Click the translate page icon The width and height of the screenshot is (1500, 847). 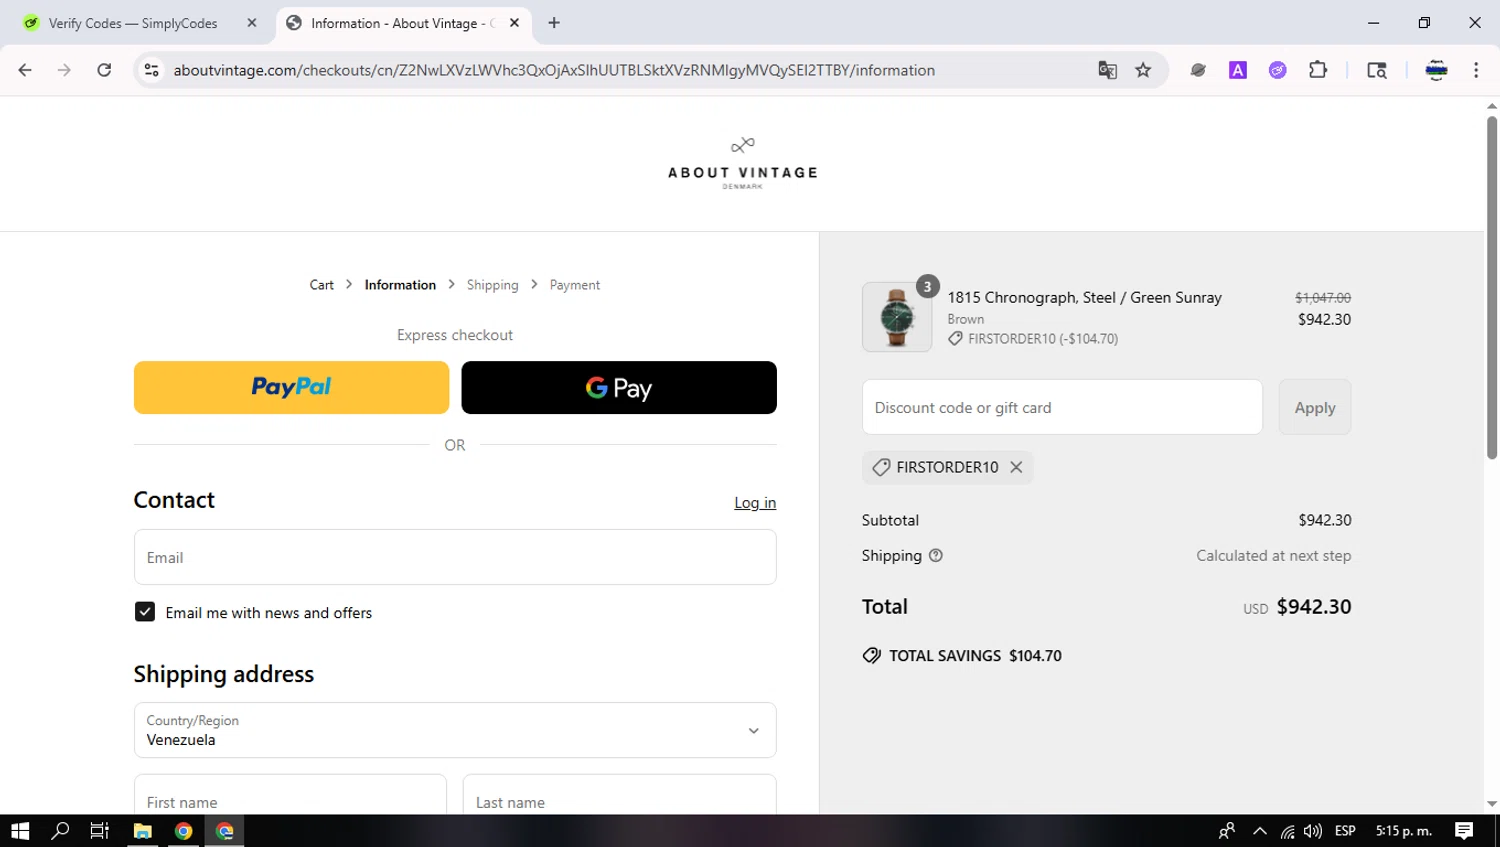point(1107,70)
